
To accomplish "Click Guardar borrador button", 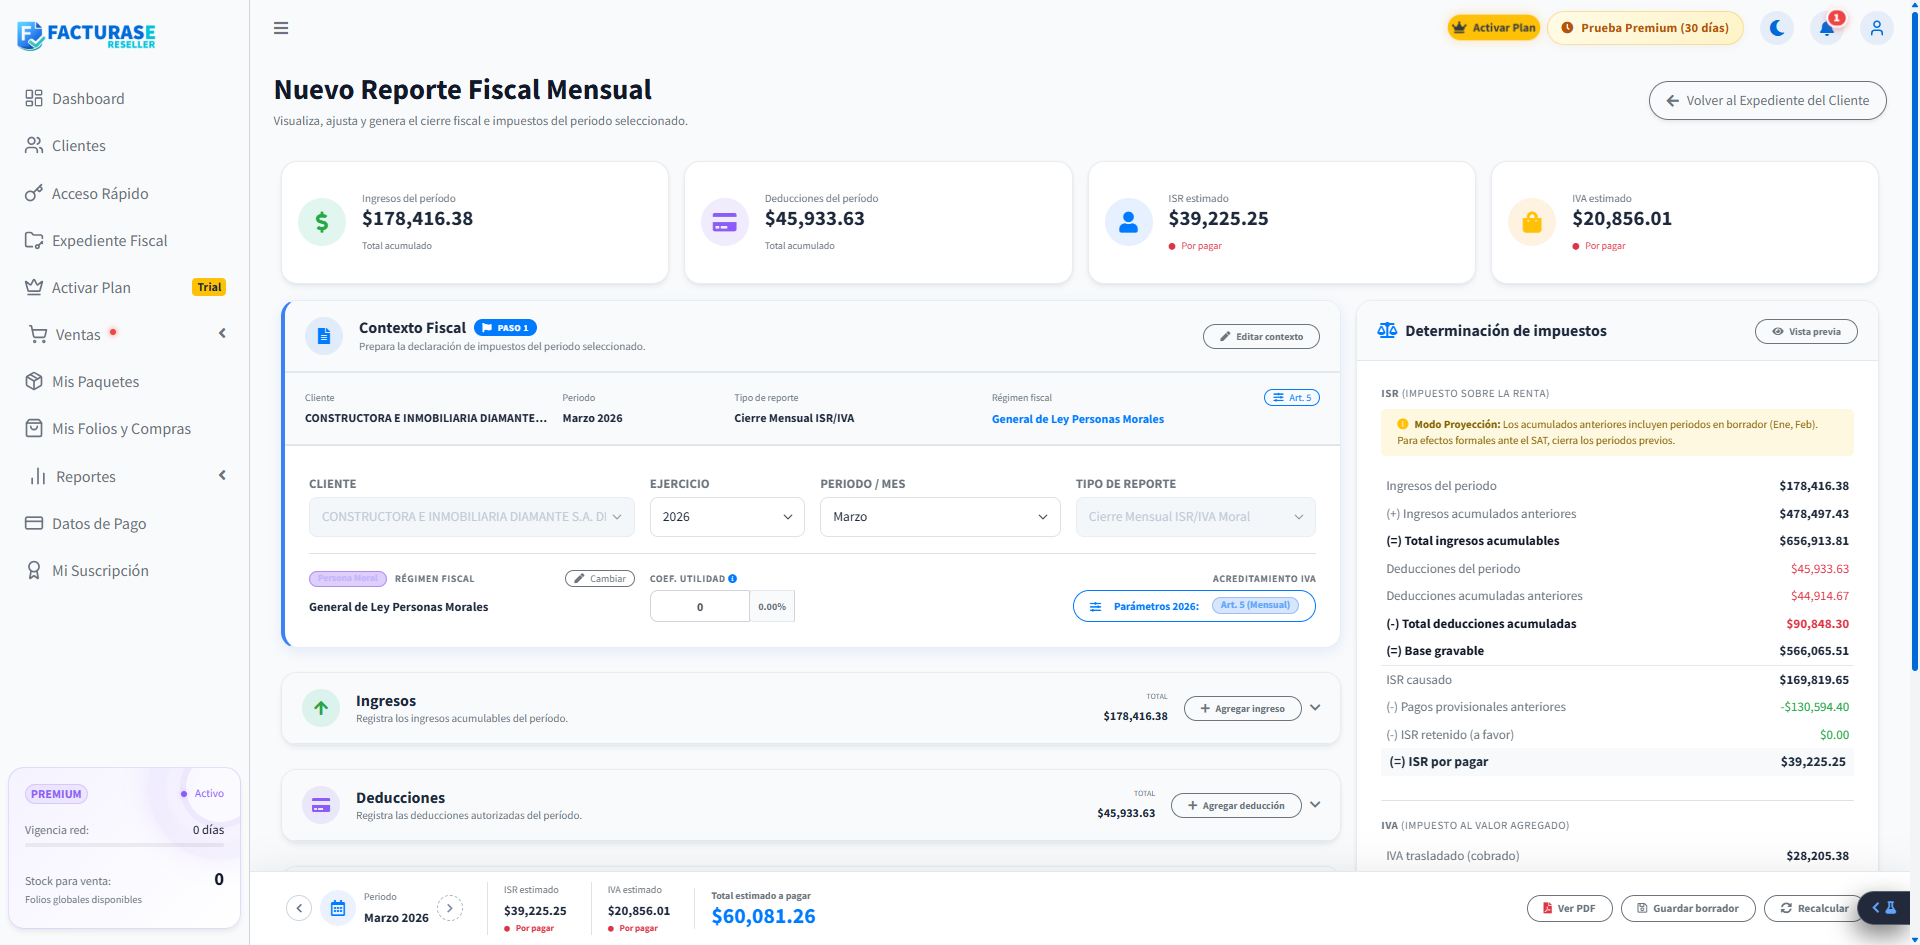I will point(1688,908).
